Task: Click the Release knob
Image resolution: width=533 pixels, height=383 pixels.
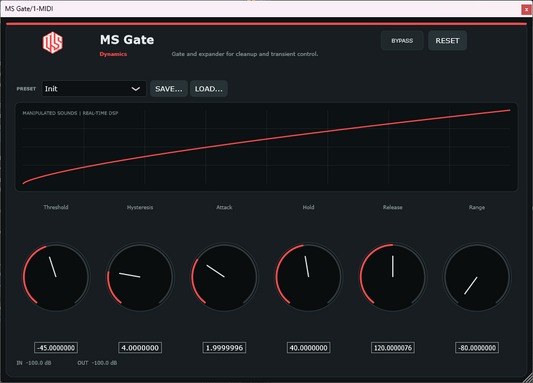Action: pyautogui.click(x=393, y=277)
